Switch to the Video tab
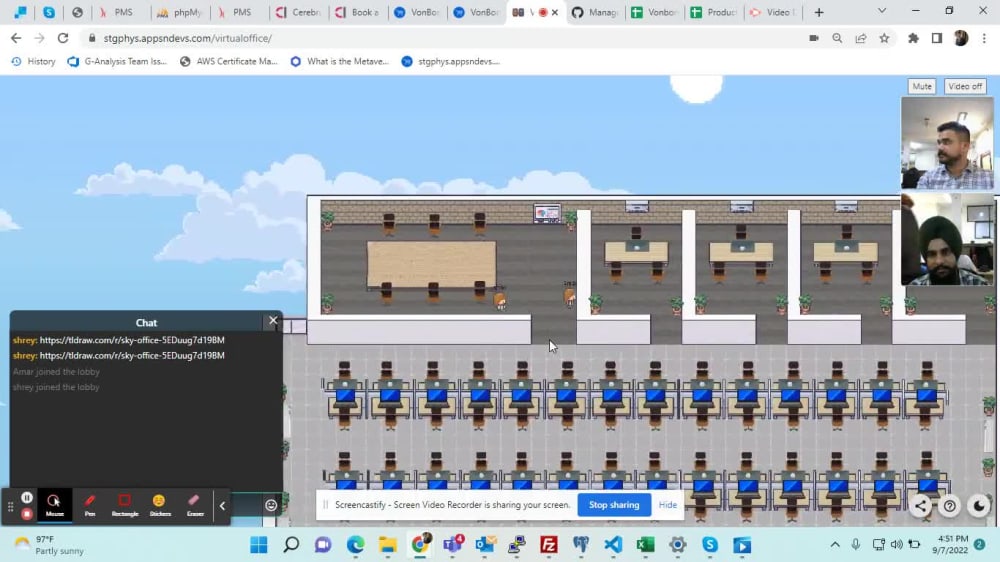The image size is (1000, 562). [772, 12]
